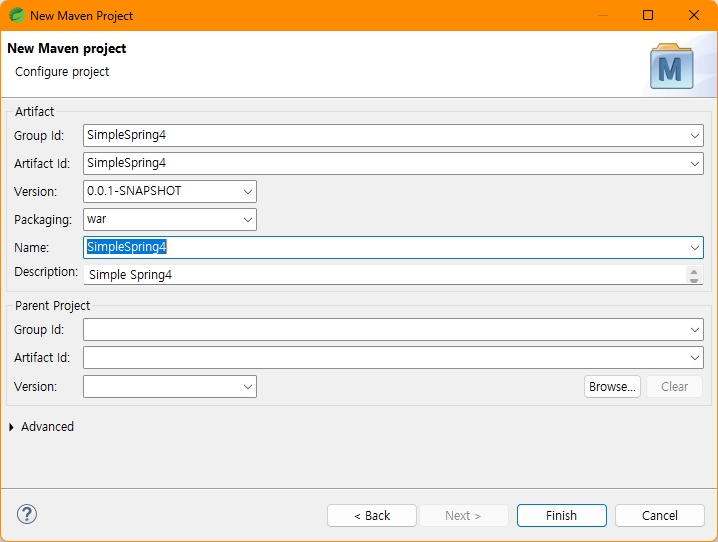Maximize the New Maven Project window
This screenshot has height=542, width=718.
(647, 15)
